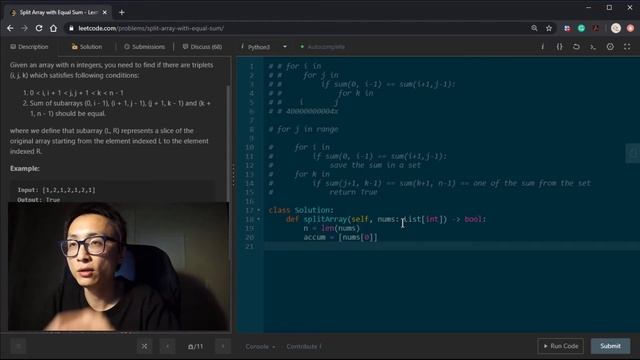Click the 'save the sum in a set' comment
The width and height of the screenshot is (640, 360).
375,165
